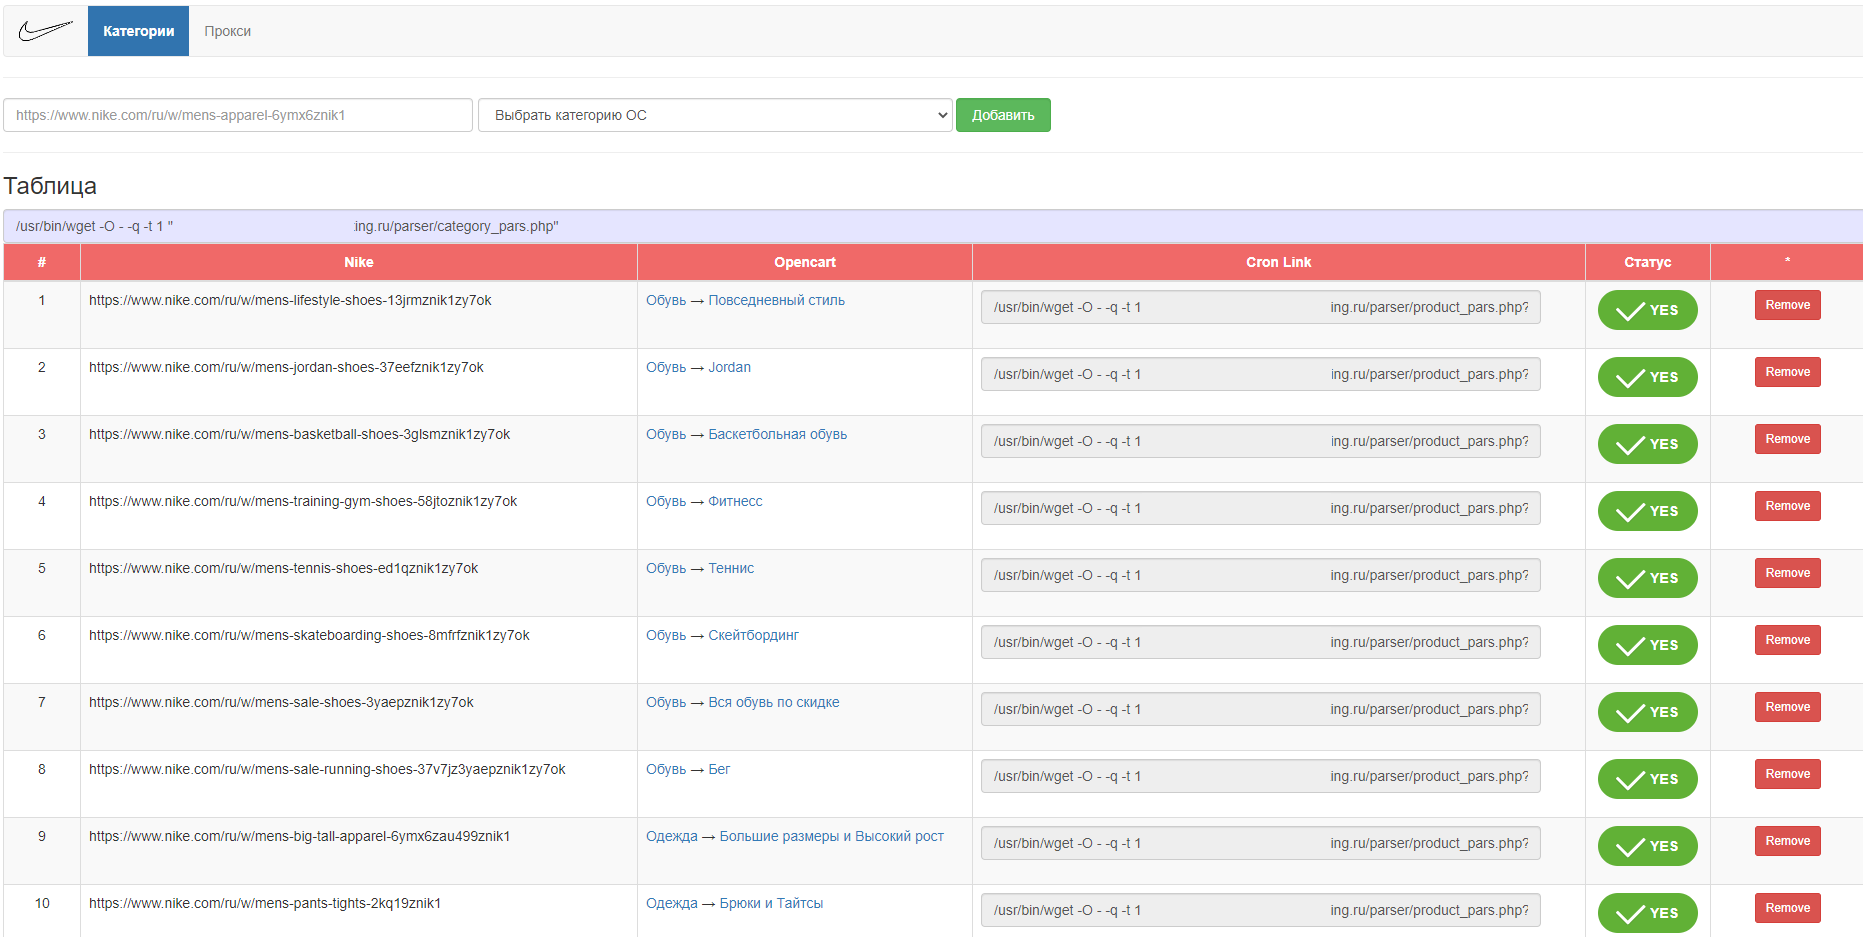1863x937 pixels.
Task: Select cron link field in row 5
Action: [x=1260, y=575]
